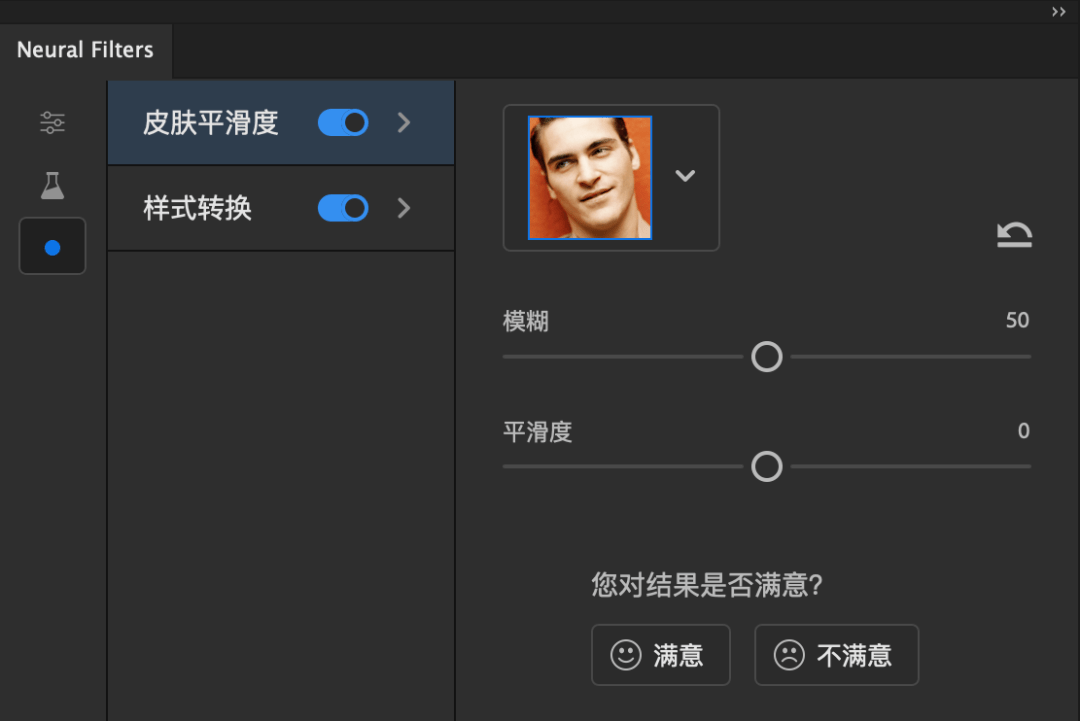The image size is (1080, 721).
Task: Click the frowning face icon
Action: click(x=789, y=655)
